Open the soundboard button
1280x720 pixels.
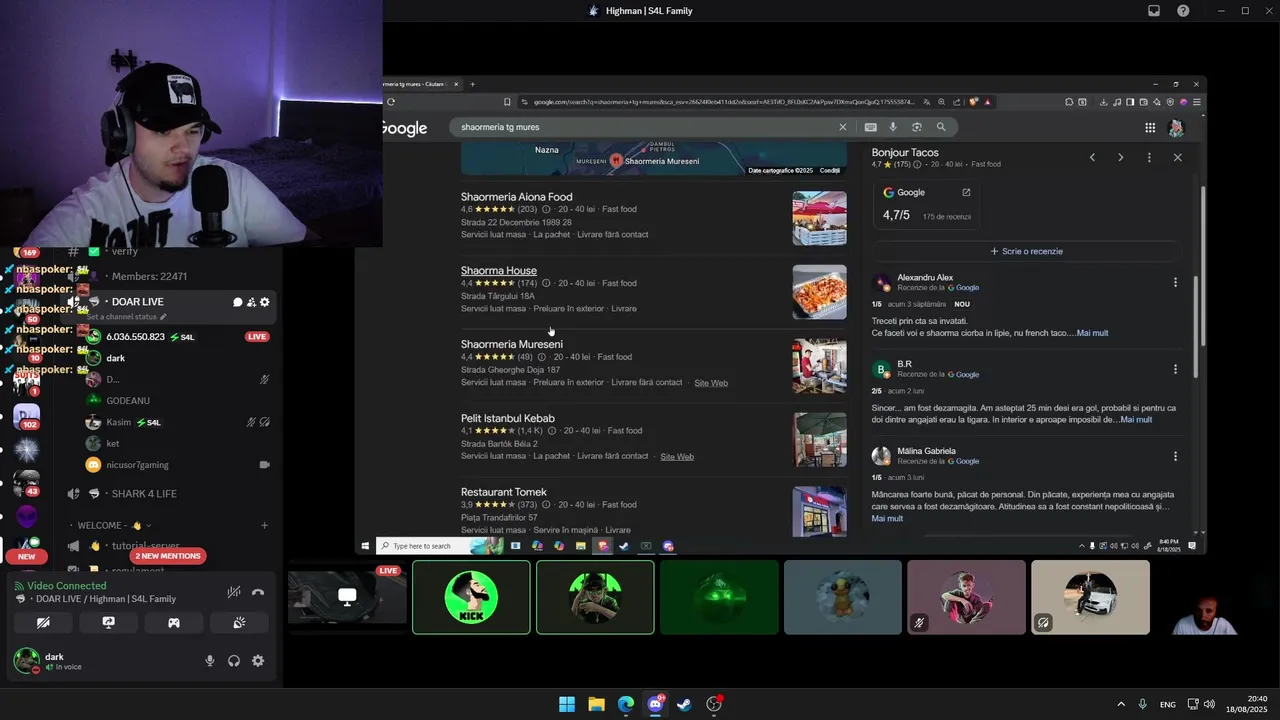[x=239, y=622]
